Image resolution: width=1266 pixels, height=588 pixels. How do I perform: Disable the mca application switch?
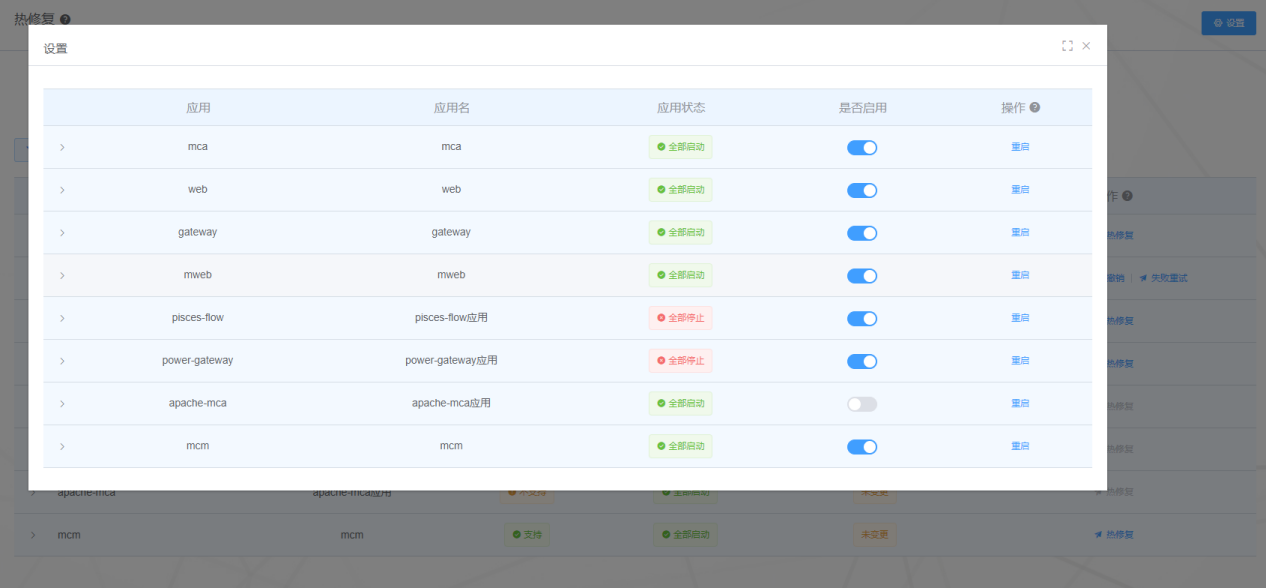pos(862,147)
